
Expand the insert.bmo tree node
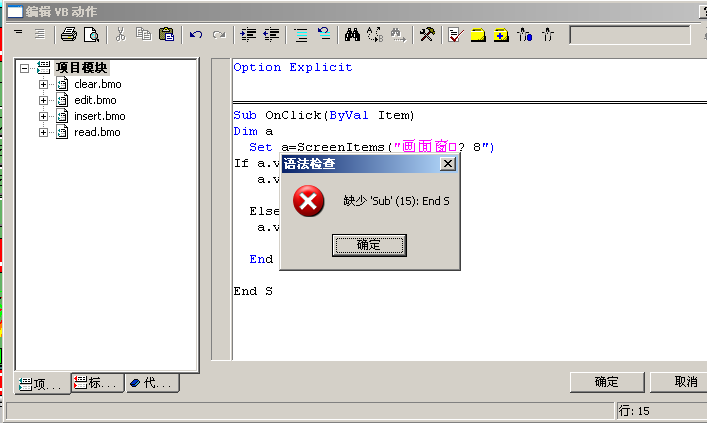click(43, 116)
